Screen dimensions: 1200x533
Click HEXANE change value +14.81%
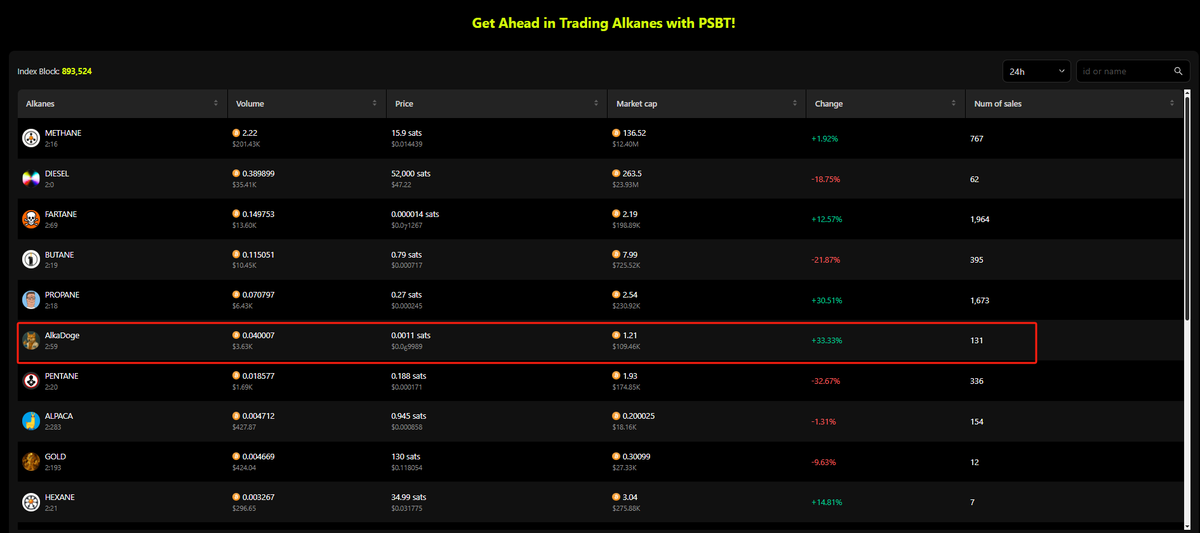(x=827, y=502)
